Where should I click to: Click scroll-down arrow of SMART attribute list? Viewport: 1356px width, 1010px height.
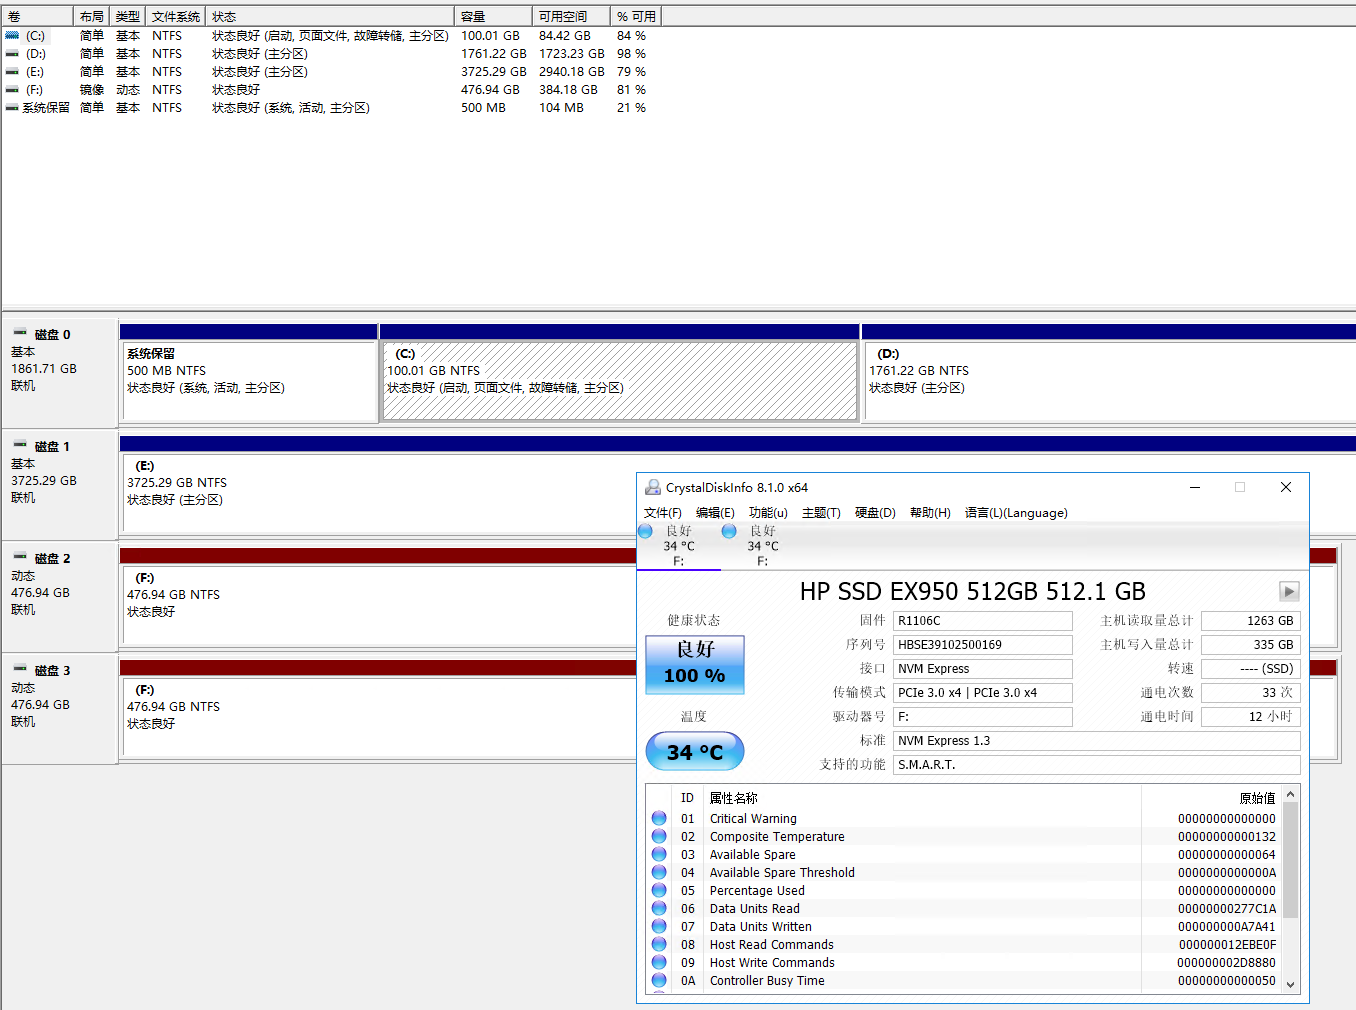coord(1290,984)
